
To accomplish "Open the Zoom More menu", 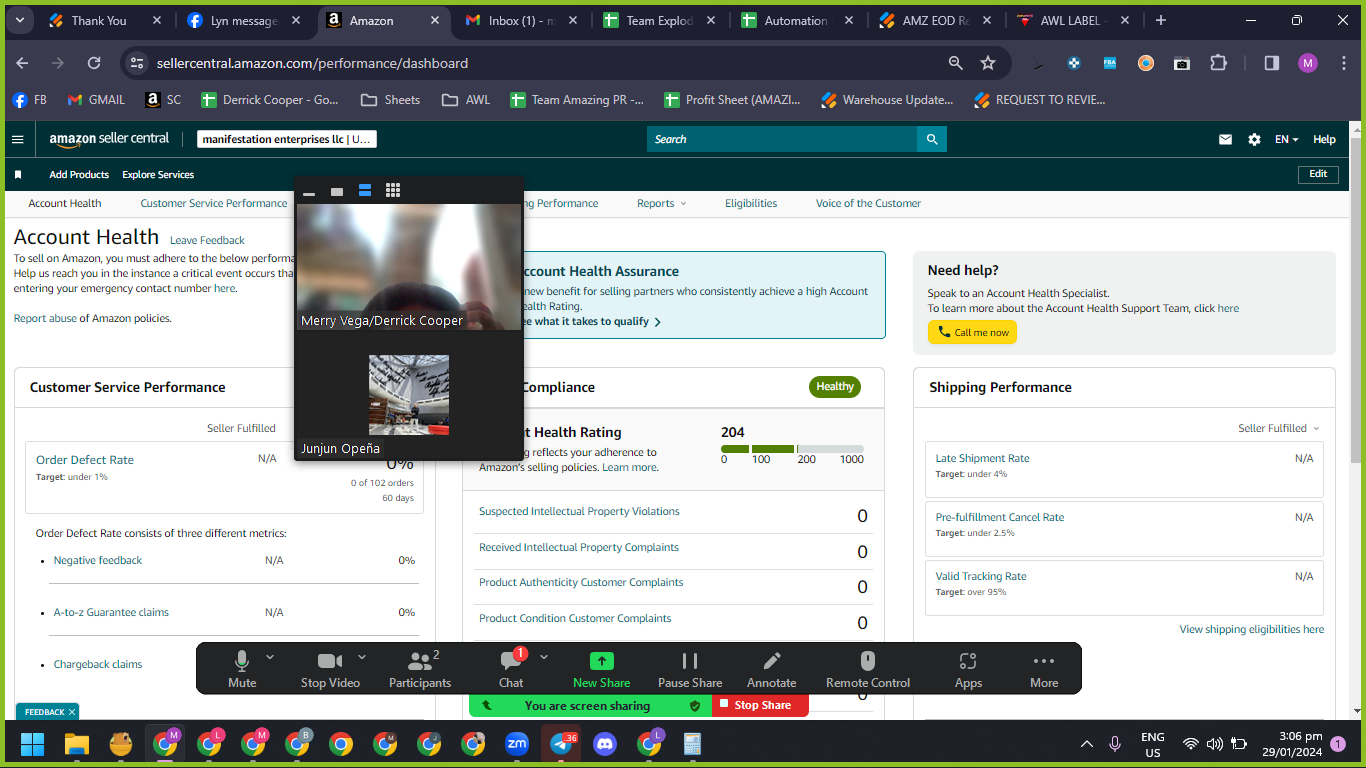I will click(x=1044, y=669).
